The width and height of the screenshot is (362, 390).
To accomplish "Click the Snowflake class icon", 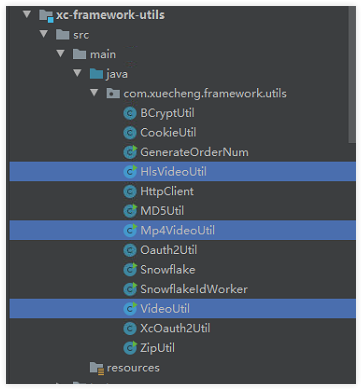I will (x=130, y=270).
